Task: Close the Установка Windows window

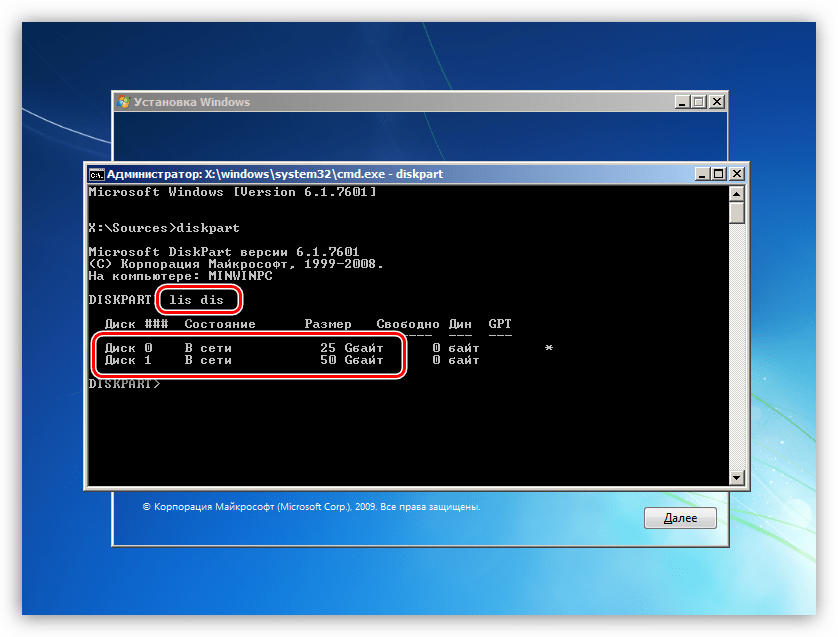Action: click(x=716, y=102)
